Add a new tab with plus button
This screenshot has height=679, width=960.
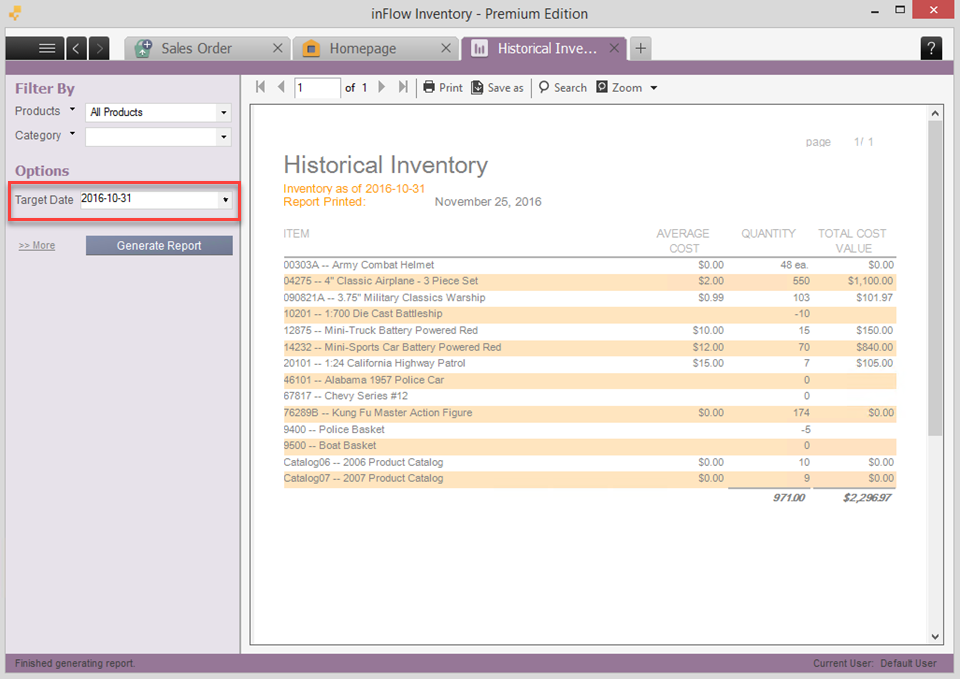pos(640,48)
